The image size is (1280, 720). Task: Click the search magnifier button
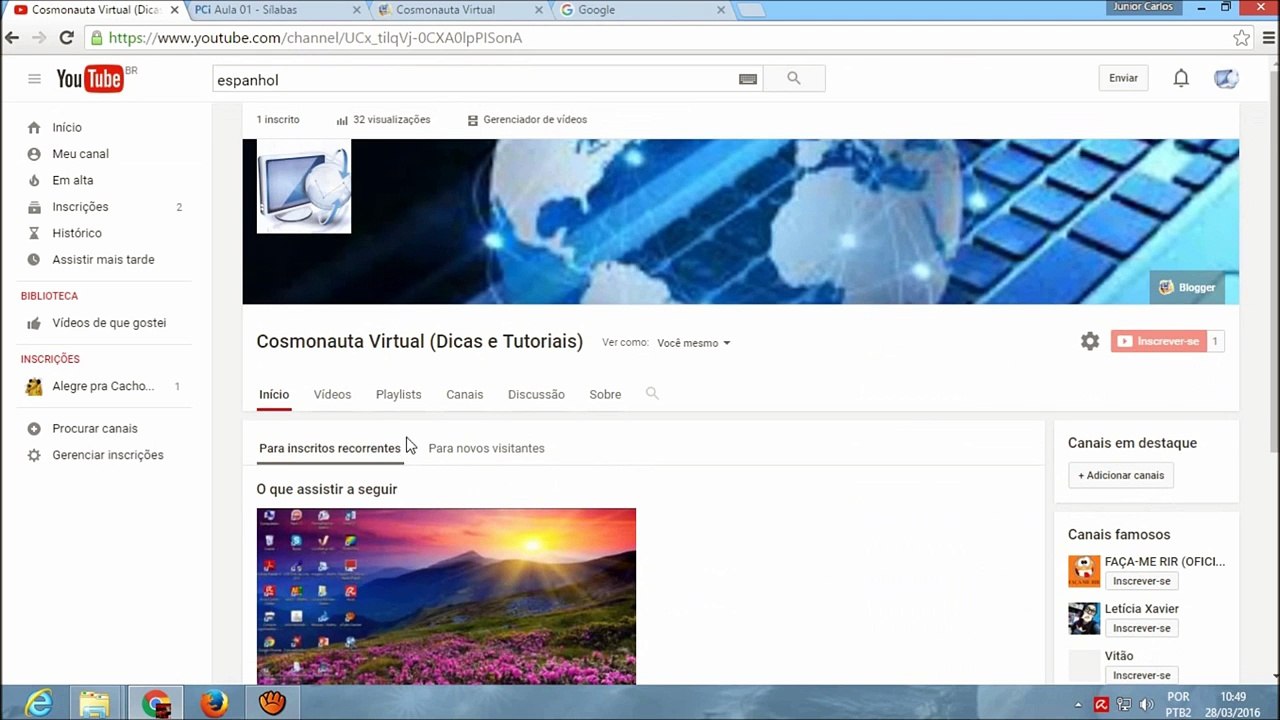pyautogui.click(x=794, y=79)
